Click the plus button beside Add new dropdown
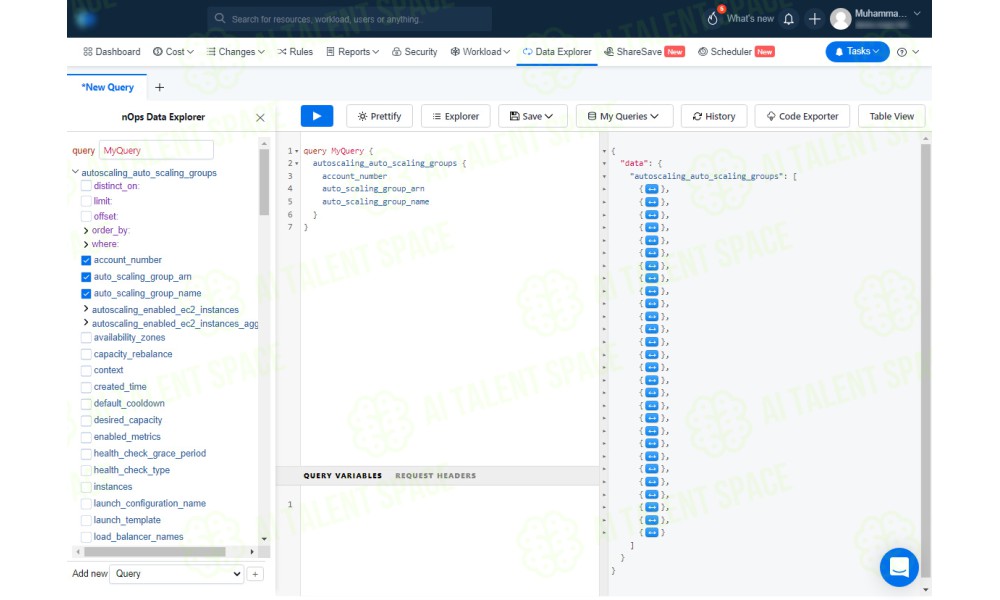The width and height of the screenshot is (1000, 600). (255, 574)
